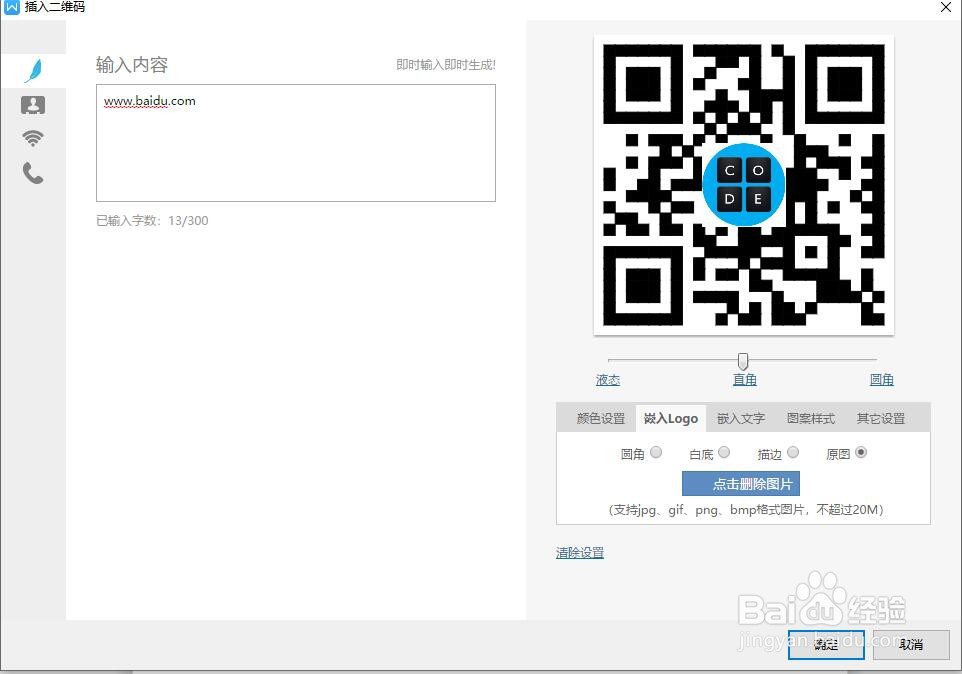Screen dimensions: 962x674
Task: Click the QR code preview image
Action: pos(743,184)
